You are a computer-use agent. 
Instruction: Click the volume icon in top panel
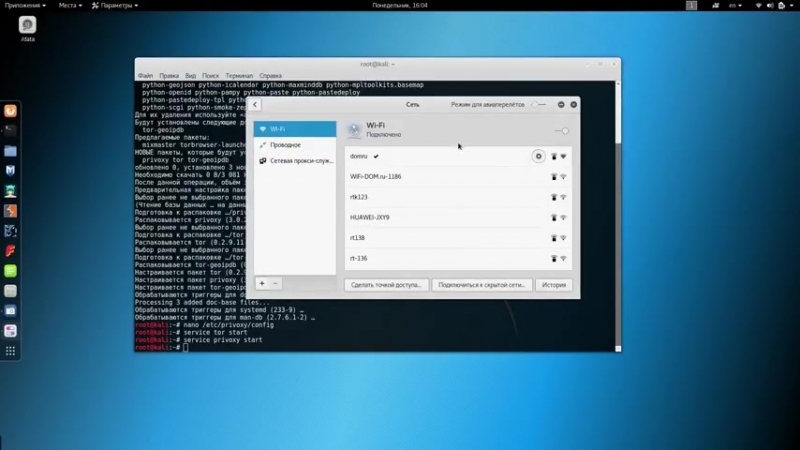tap(770, 5)
